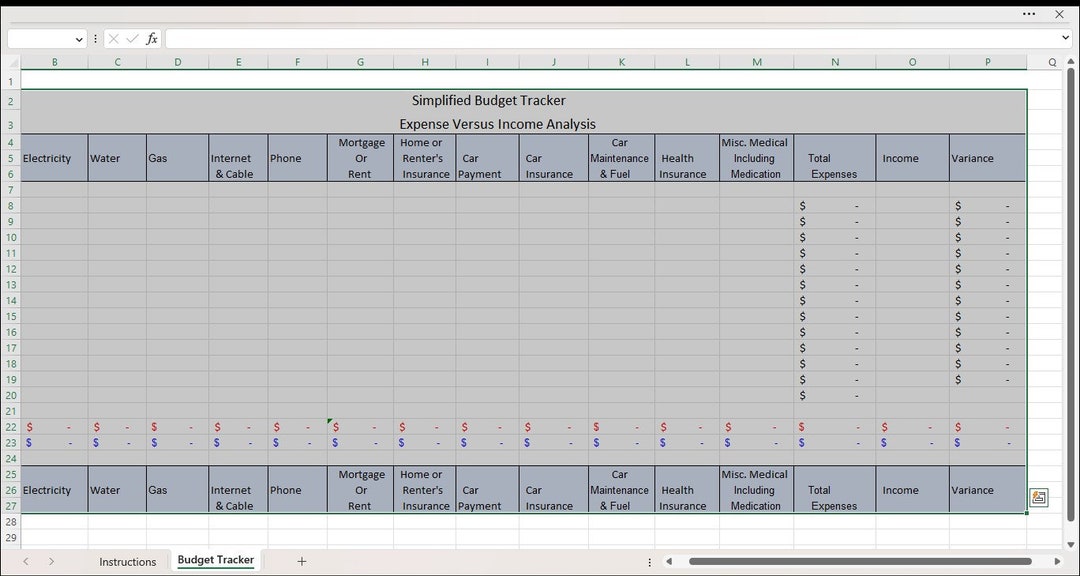Click the next sheet navigation arrow
This screenshot has width=1080, height=576.
coord(52,561)
